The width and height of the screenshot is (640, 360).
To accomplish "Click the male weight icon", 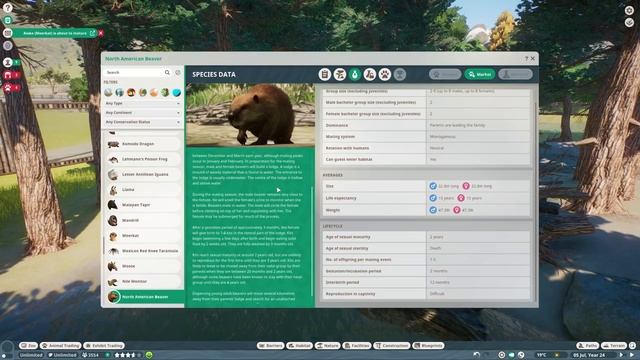I will [433, 210].
